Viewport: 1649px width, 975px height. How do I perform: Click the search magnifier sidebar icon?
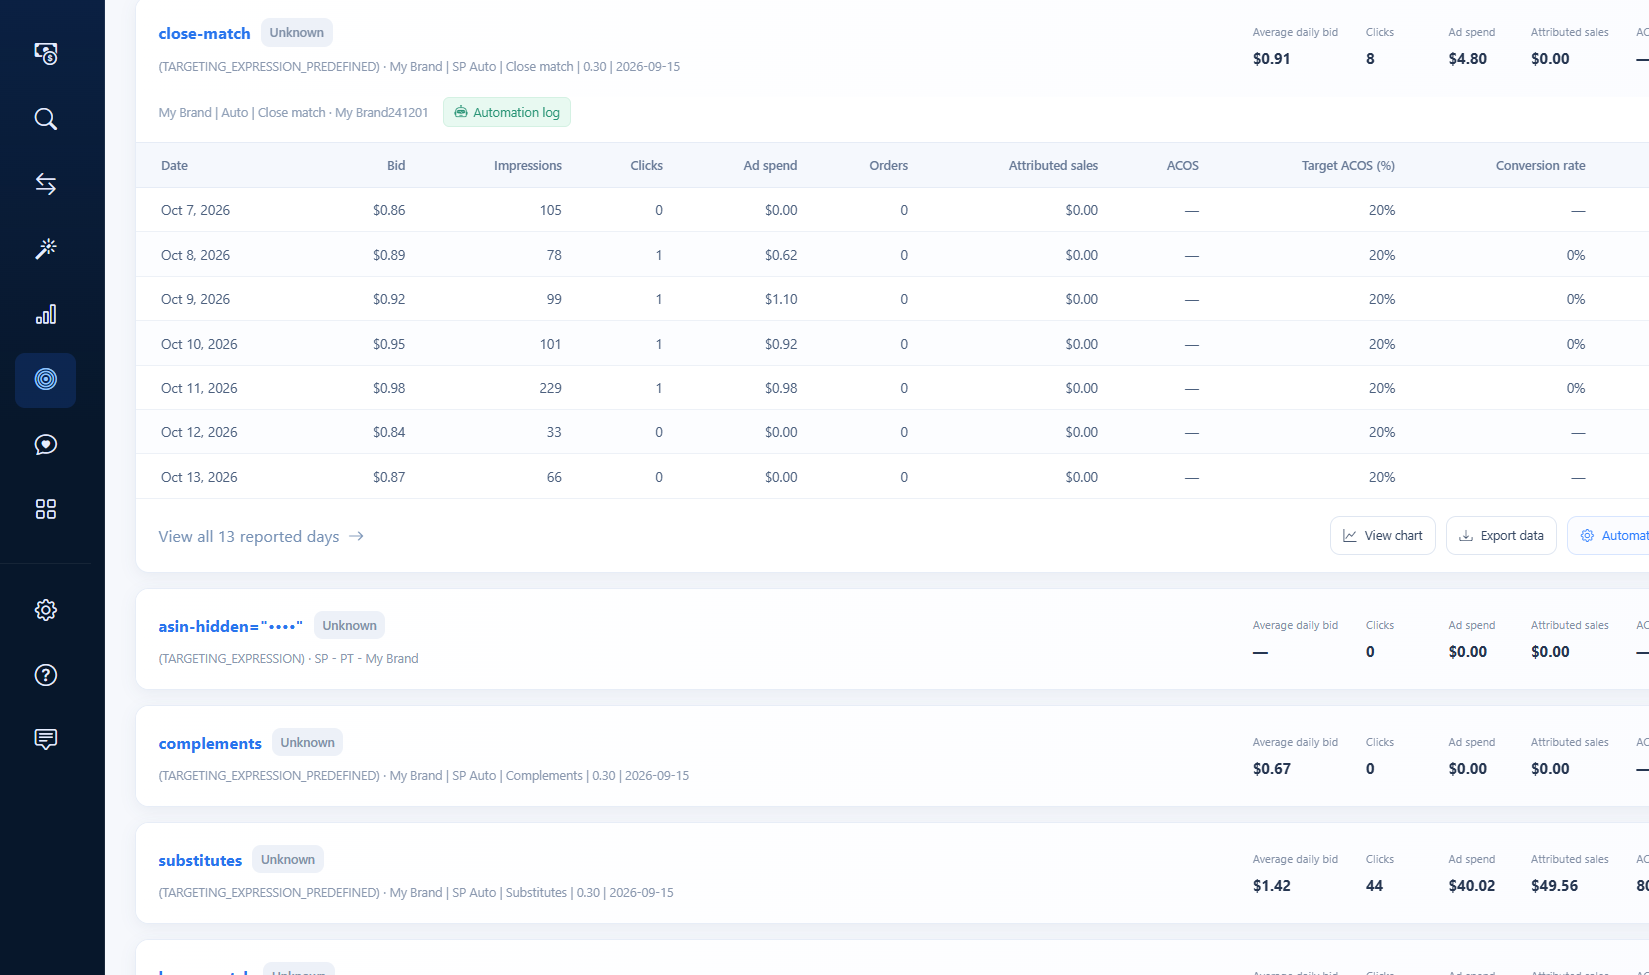pyautogui.click(x=46, y=119)
